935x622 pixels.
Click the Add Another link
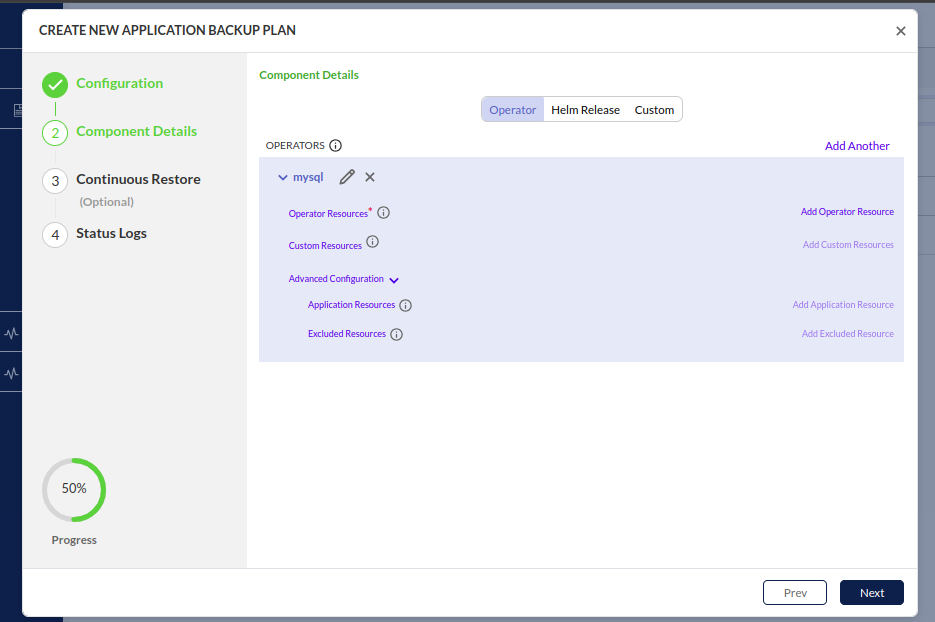coord(856,146)
